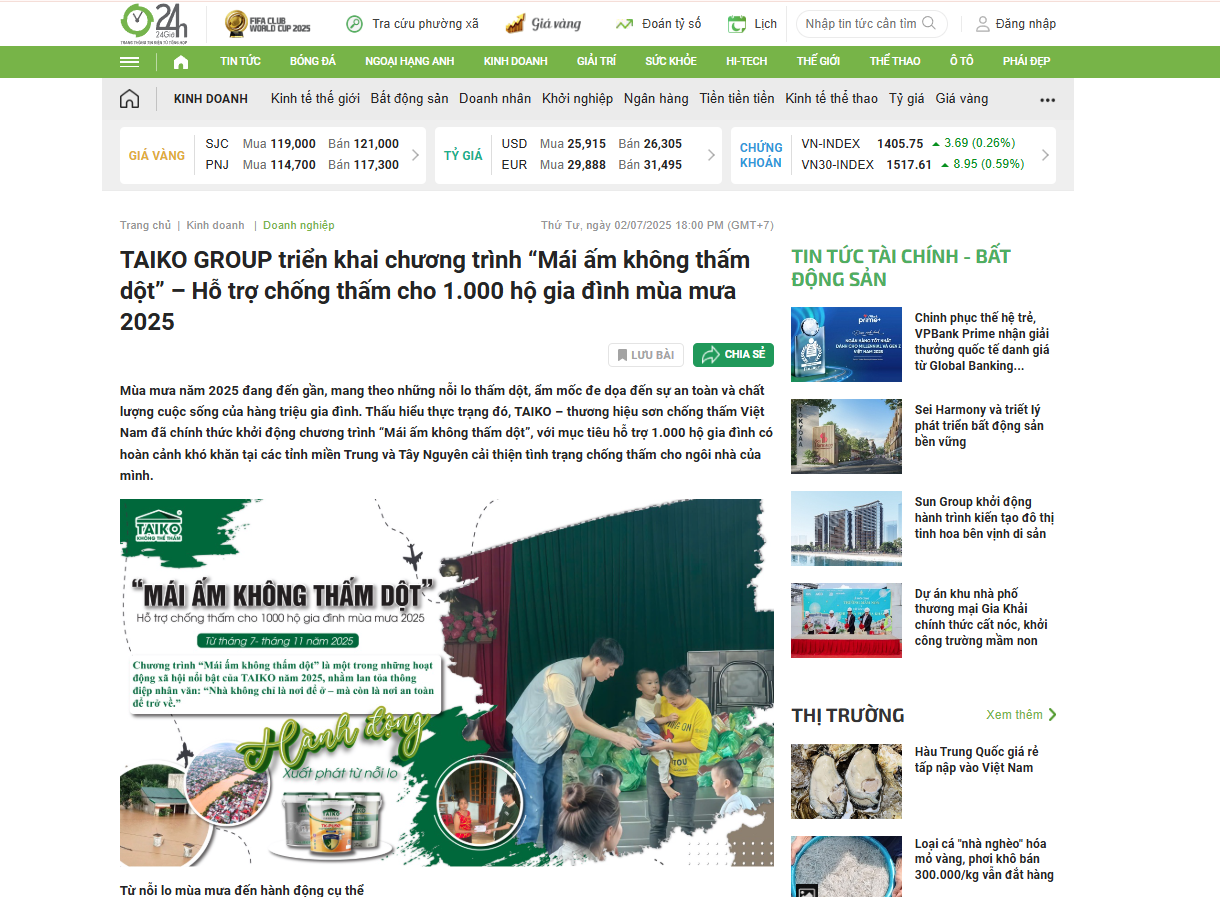The width and height of the screenshot is (1220, 897).
Task: Open Loại cá nhà nghèo headline
Action: [x=984, y=860]
